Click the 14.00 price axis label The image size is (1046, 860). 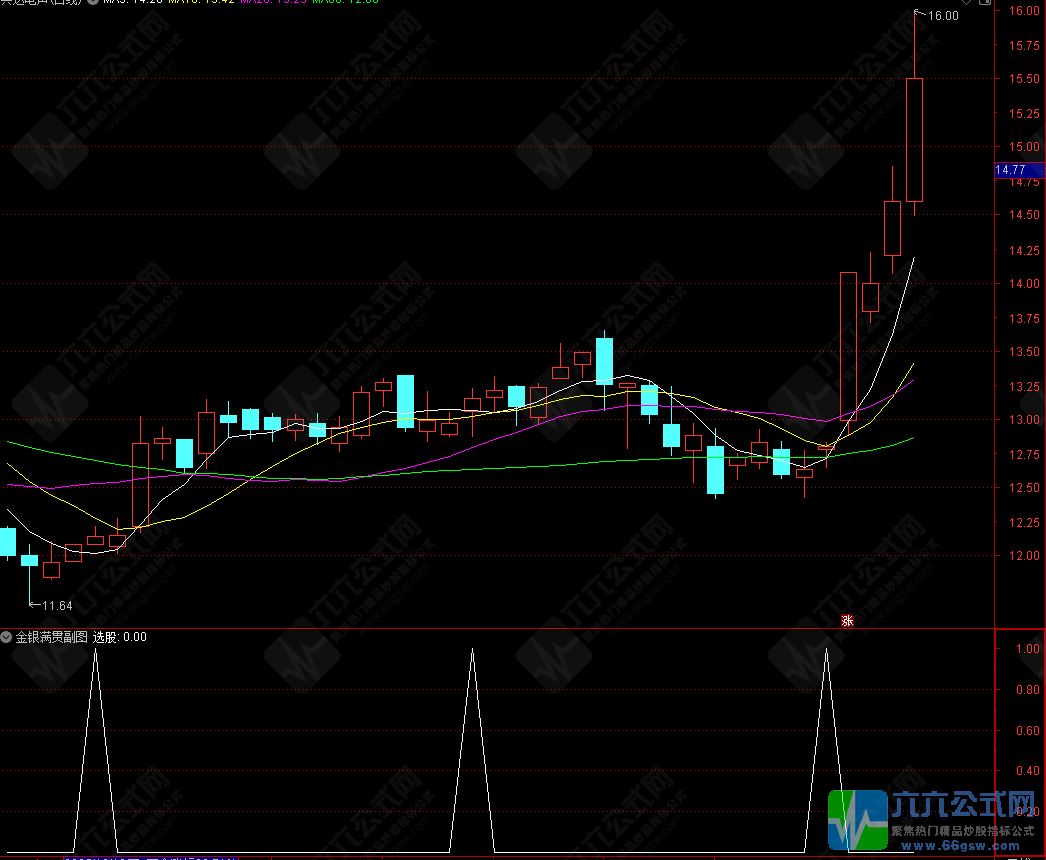coord(1024,284)
